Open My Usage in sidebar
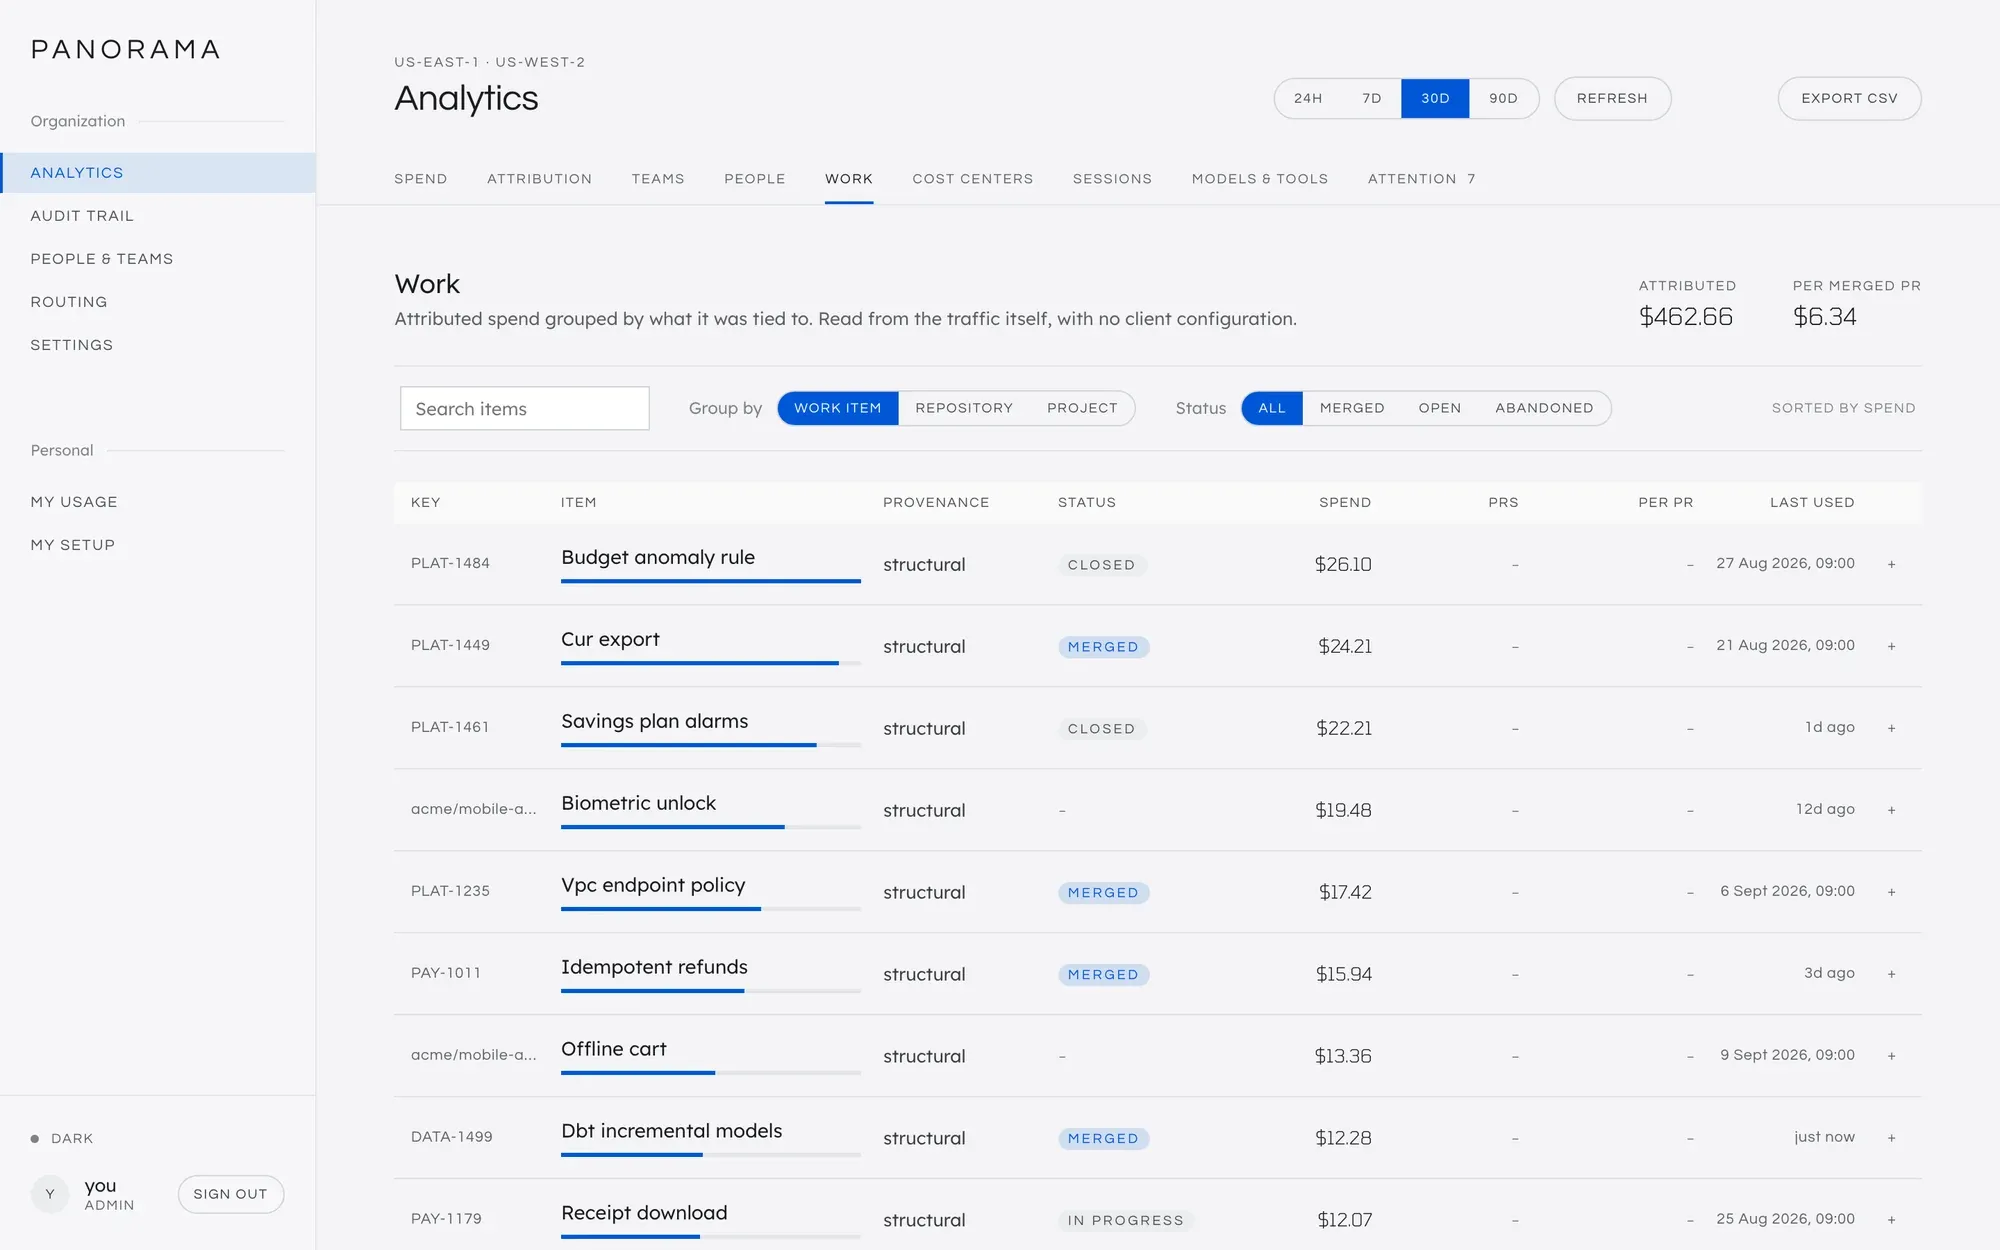2000x1250 pixels. tap(158, 502)
